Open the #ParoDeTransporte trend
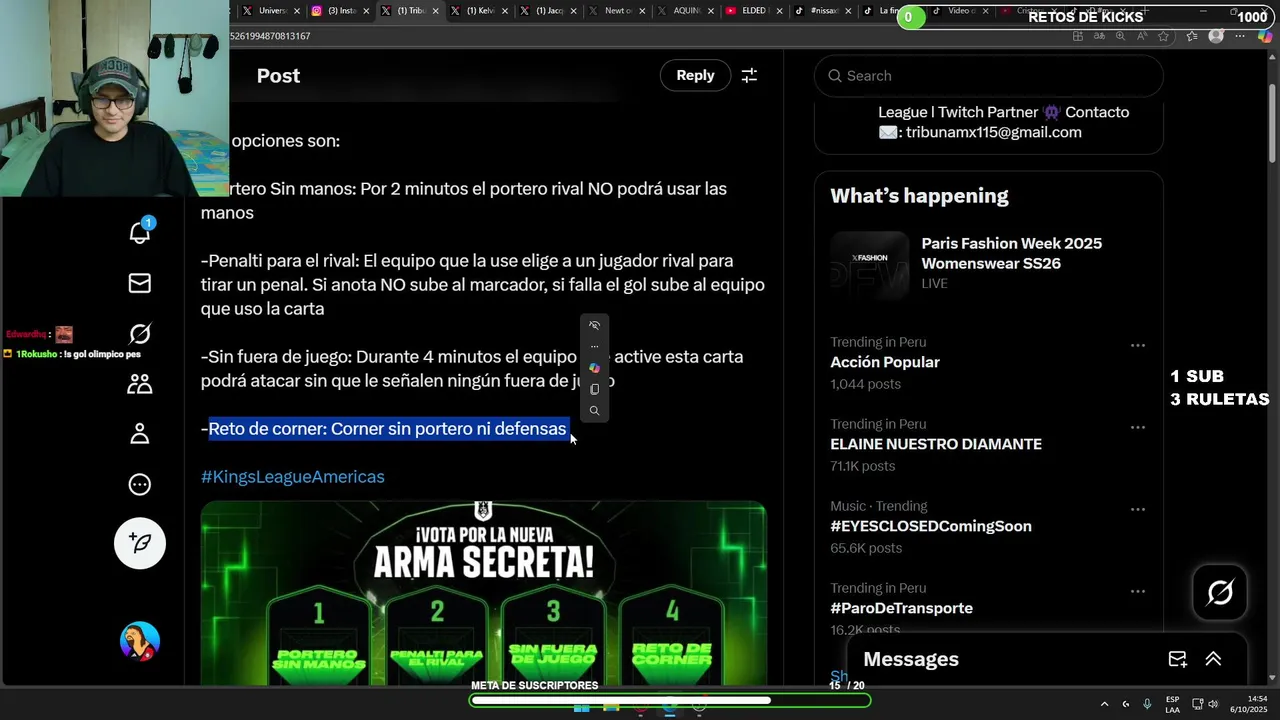 point(901,608)
